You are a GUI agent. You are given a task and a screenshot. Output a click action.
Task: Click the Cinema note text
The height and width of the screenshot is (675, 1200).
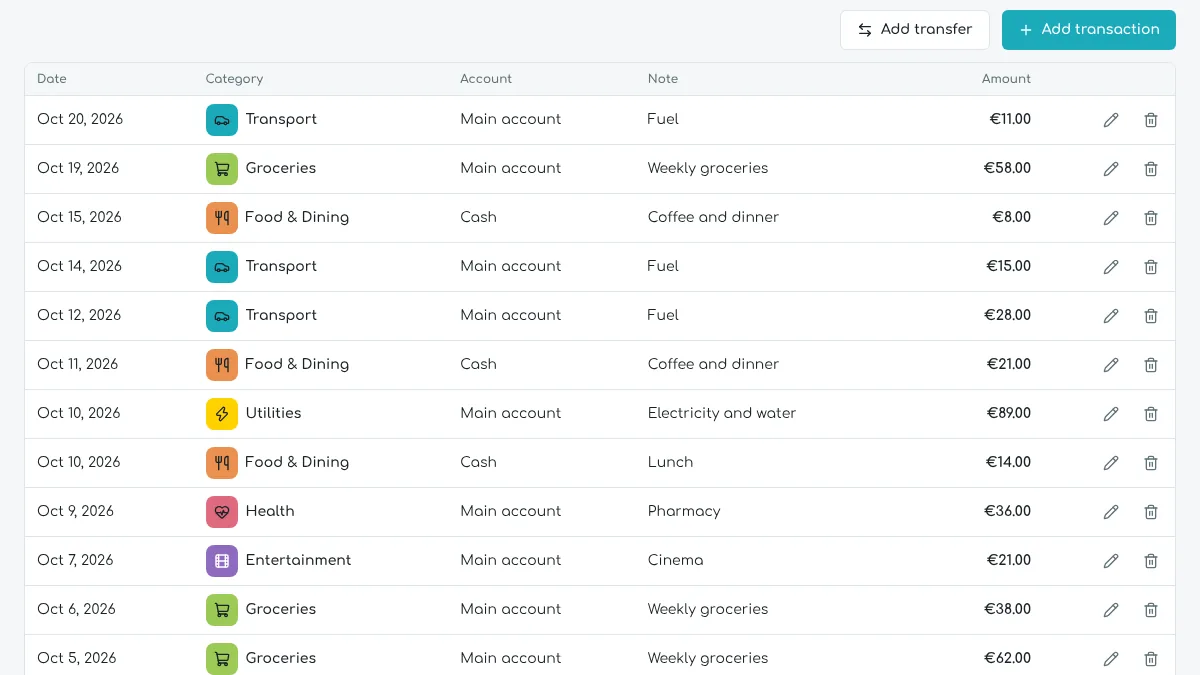(x=676, y=560)
